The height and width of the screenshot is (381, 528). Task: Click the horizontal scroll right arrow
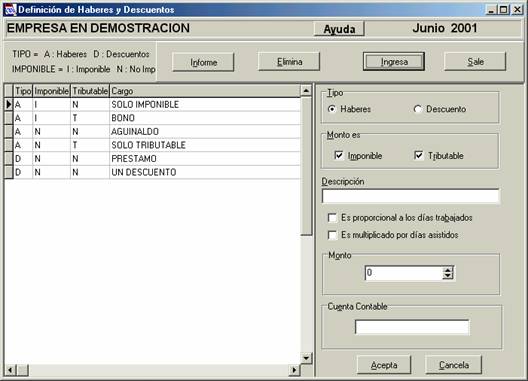[x=294, y=370]
